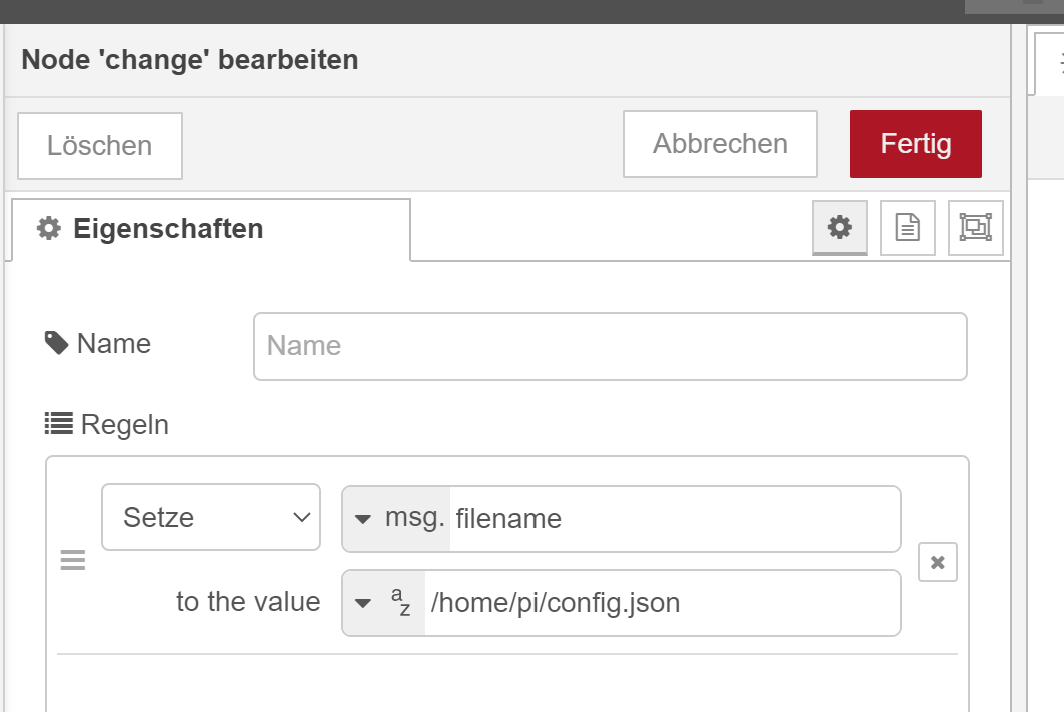The width and height of the screenshot is (1064, 712).
Task: Open the node properties gear icon
Action: click(x=840, y=228)
